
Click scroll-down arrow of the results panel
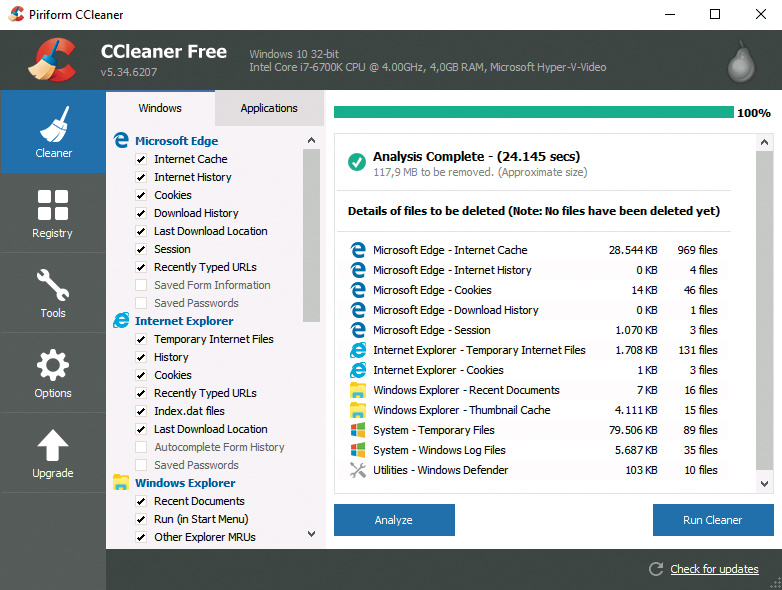[764, 483]
